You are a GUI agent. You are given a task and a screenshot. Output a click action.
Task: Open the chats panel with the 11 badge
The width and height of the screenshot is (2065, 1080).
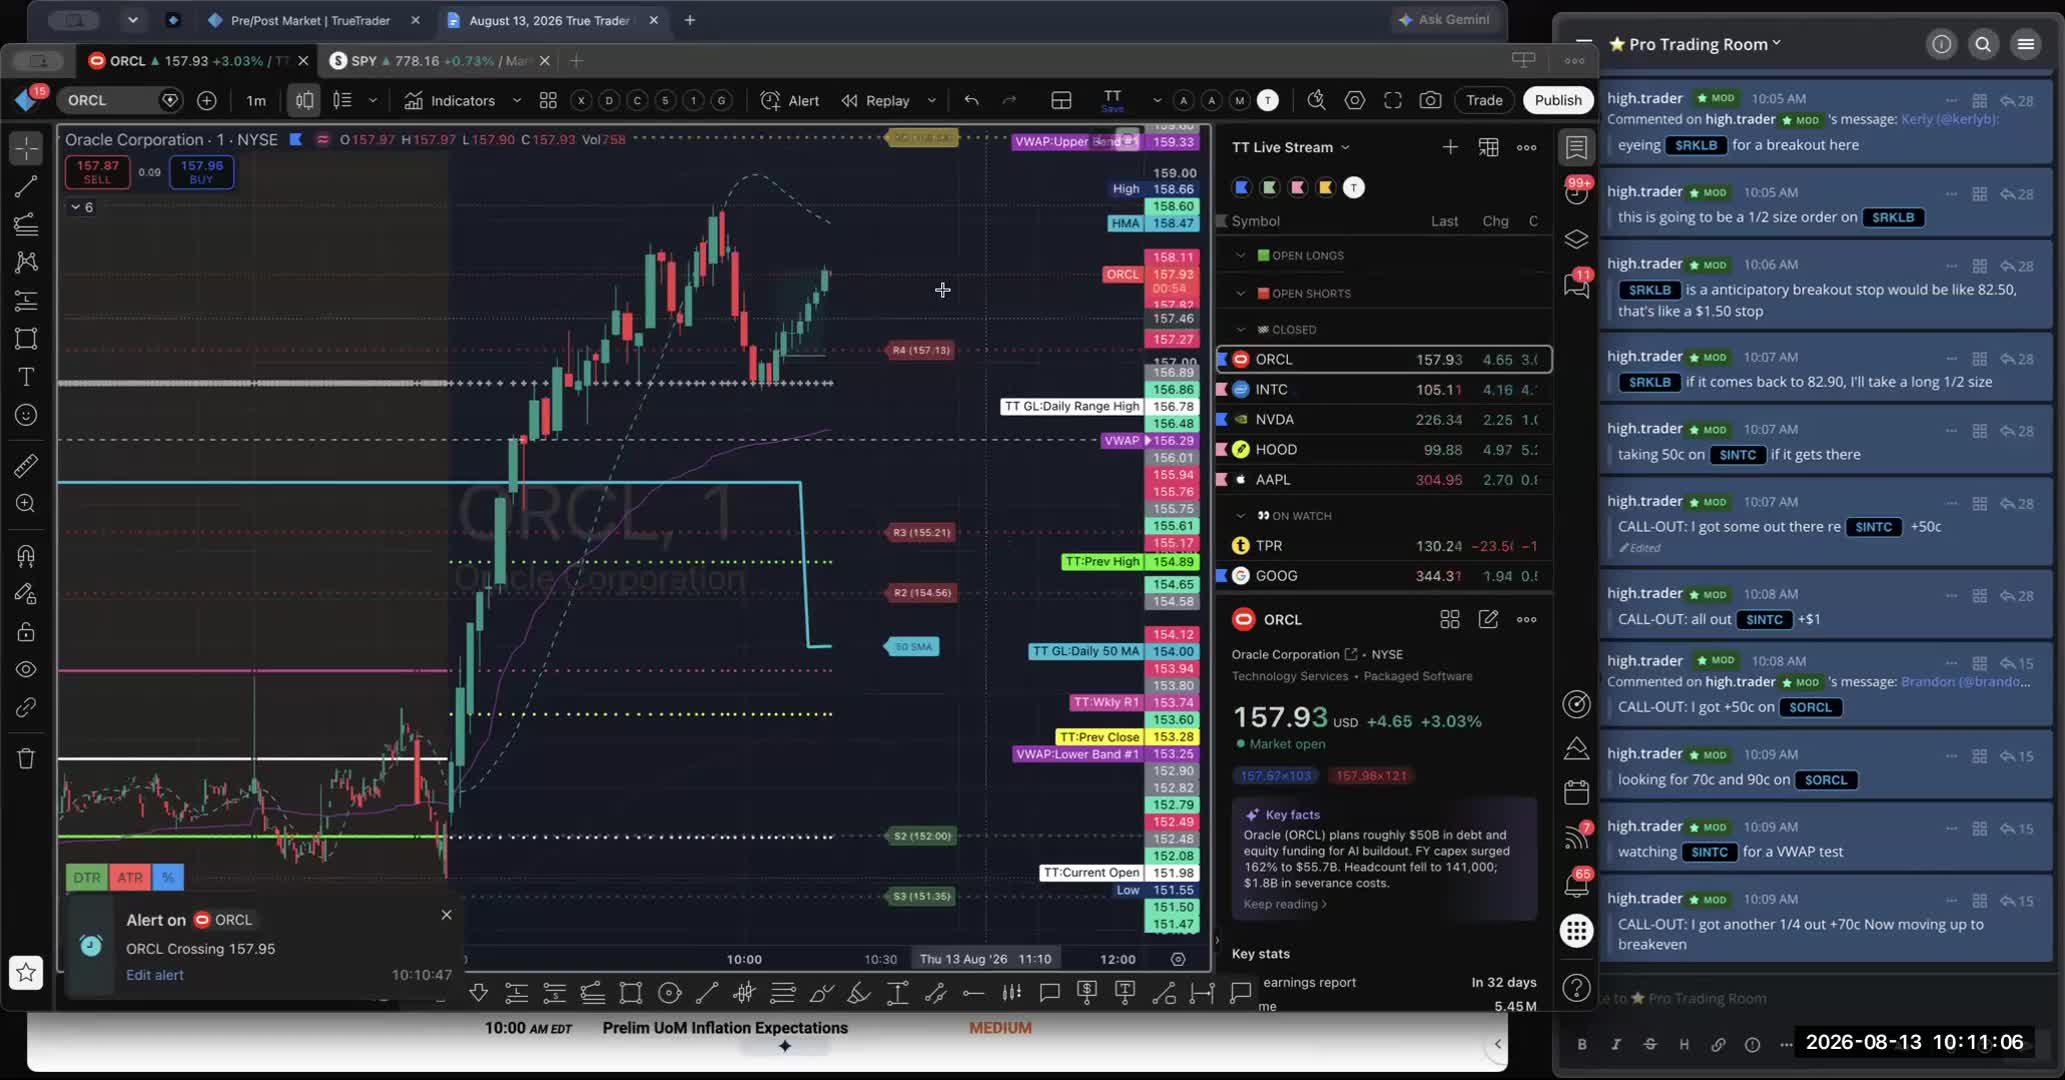(1577, 286)
